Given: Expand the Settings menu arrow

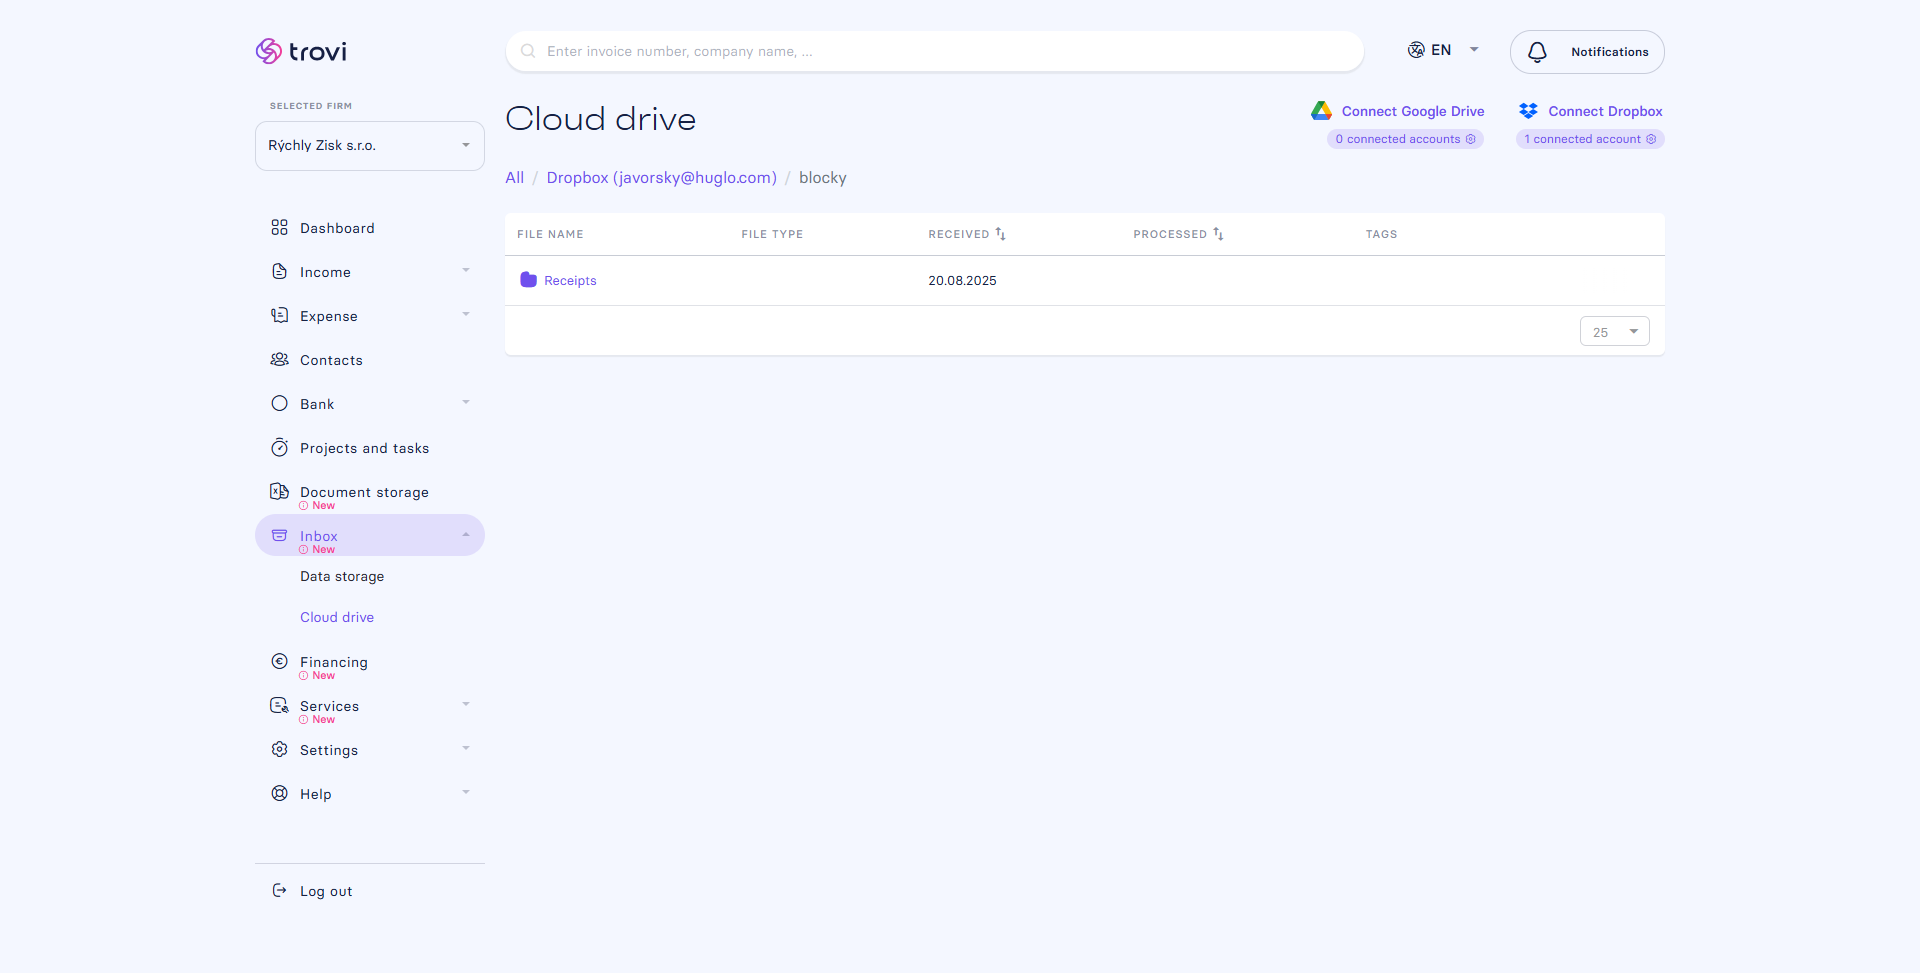Looking at the screenshot, I should (466, 749).
